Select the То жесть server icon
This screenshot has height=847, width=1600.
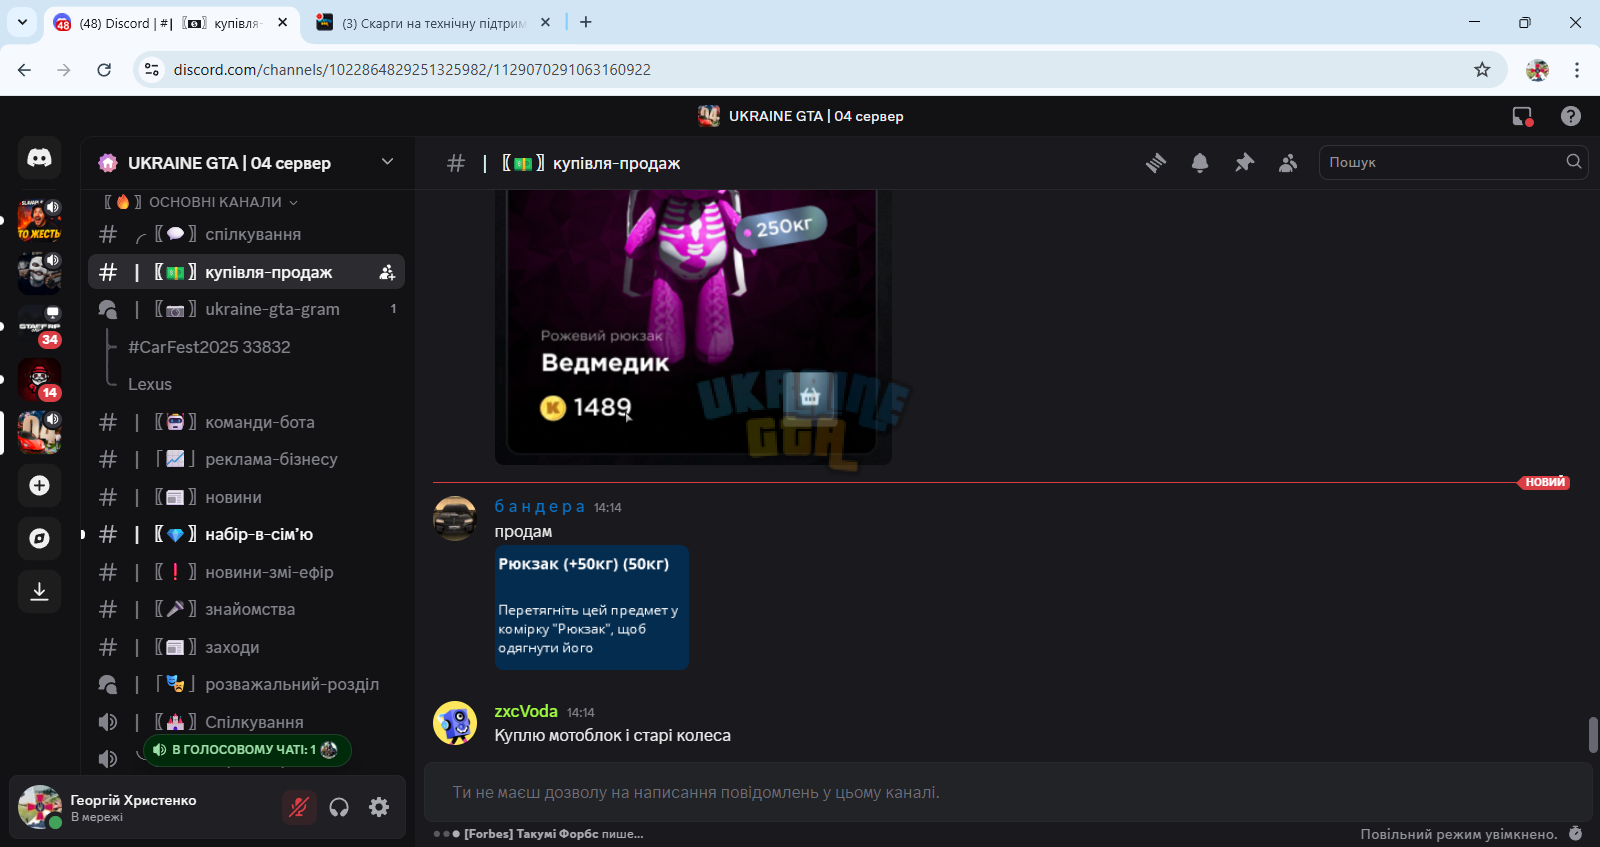click(x=39, y=220)
